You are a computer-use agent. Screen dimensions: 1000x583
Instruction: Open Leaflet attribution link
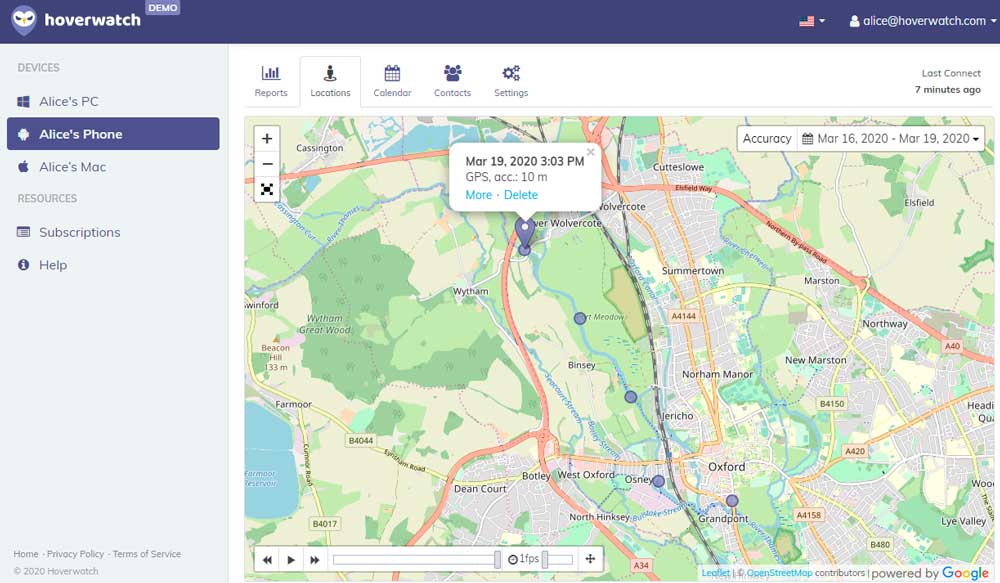pos(716,573)
